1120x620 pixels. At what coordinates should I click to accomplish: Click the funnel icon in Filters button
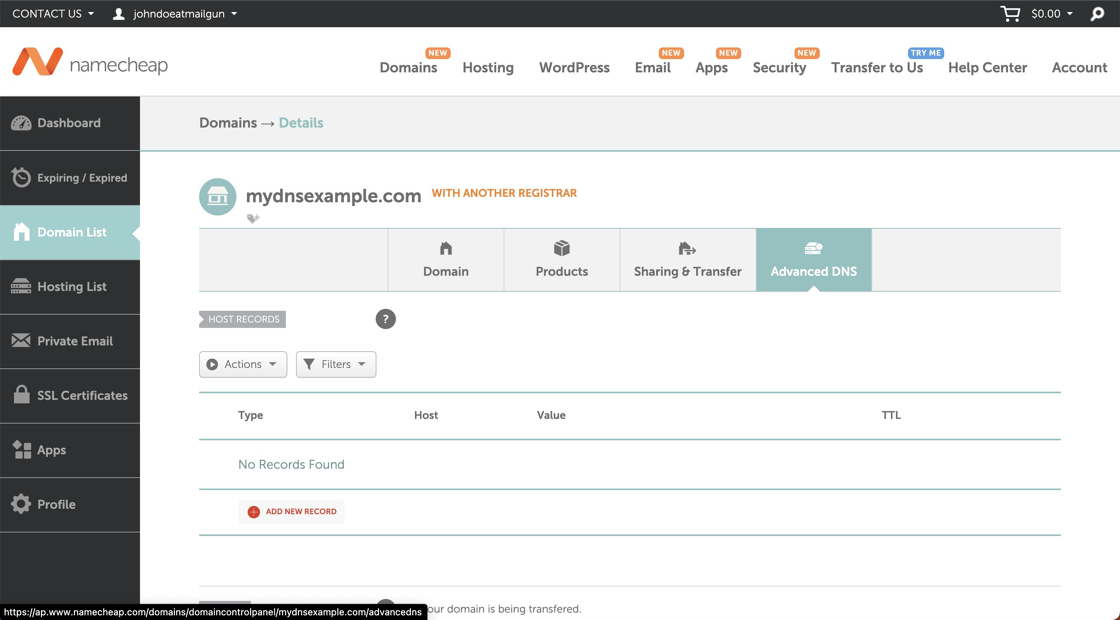click(x=309, y=364)
